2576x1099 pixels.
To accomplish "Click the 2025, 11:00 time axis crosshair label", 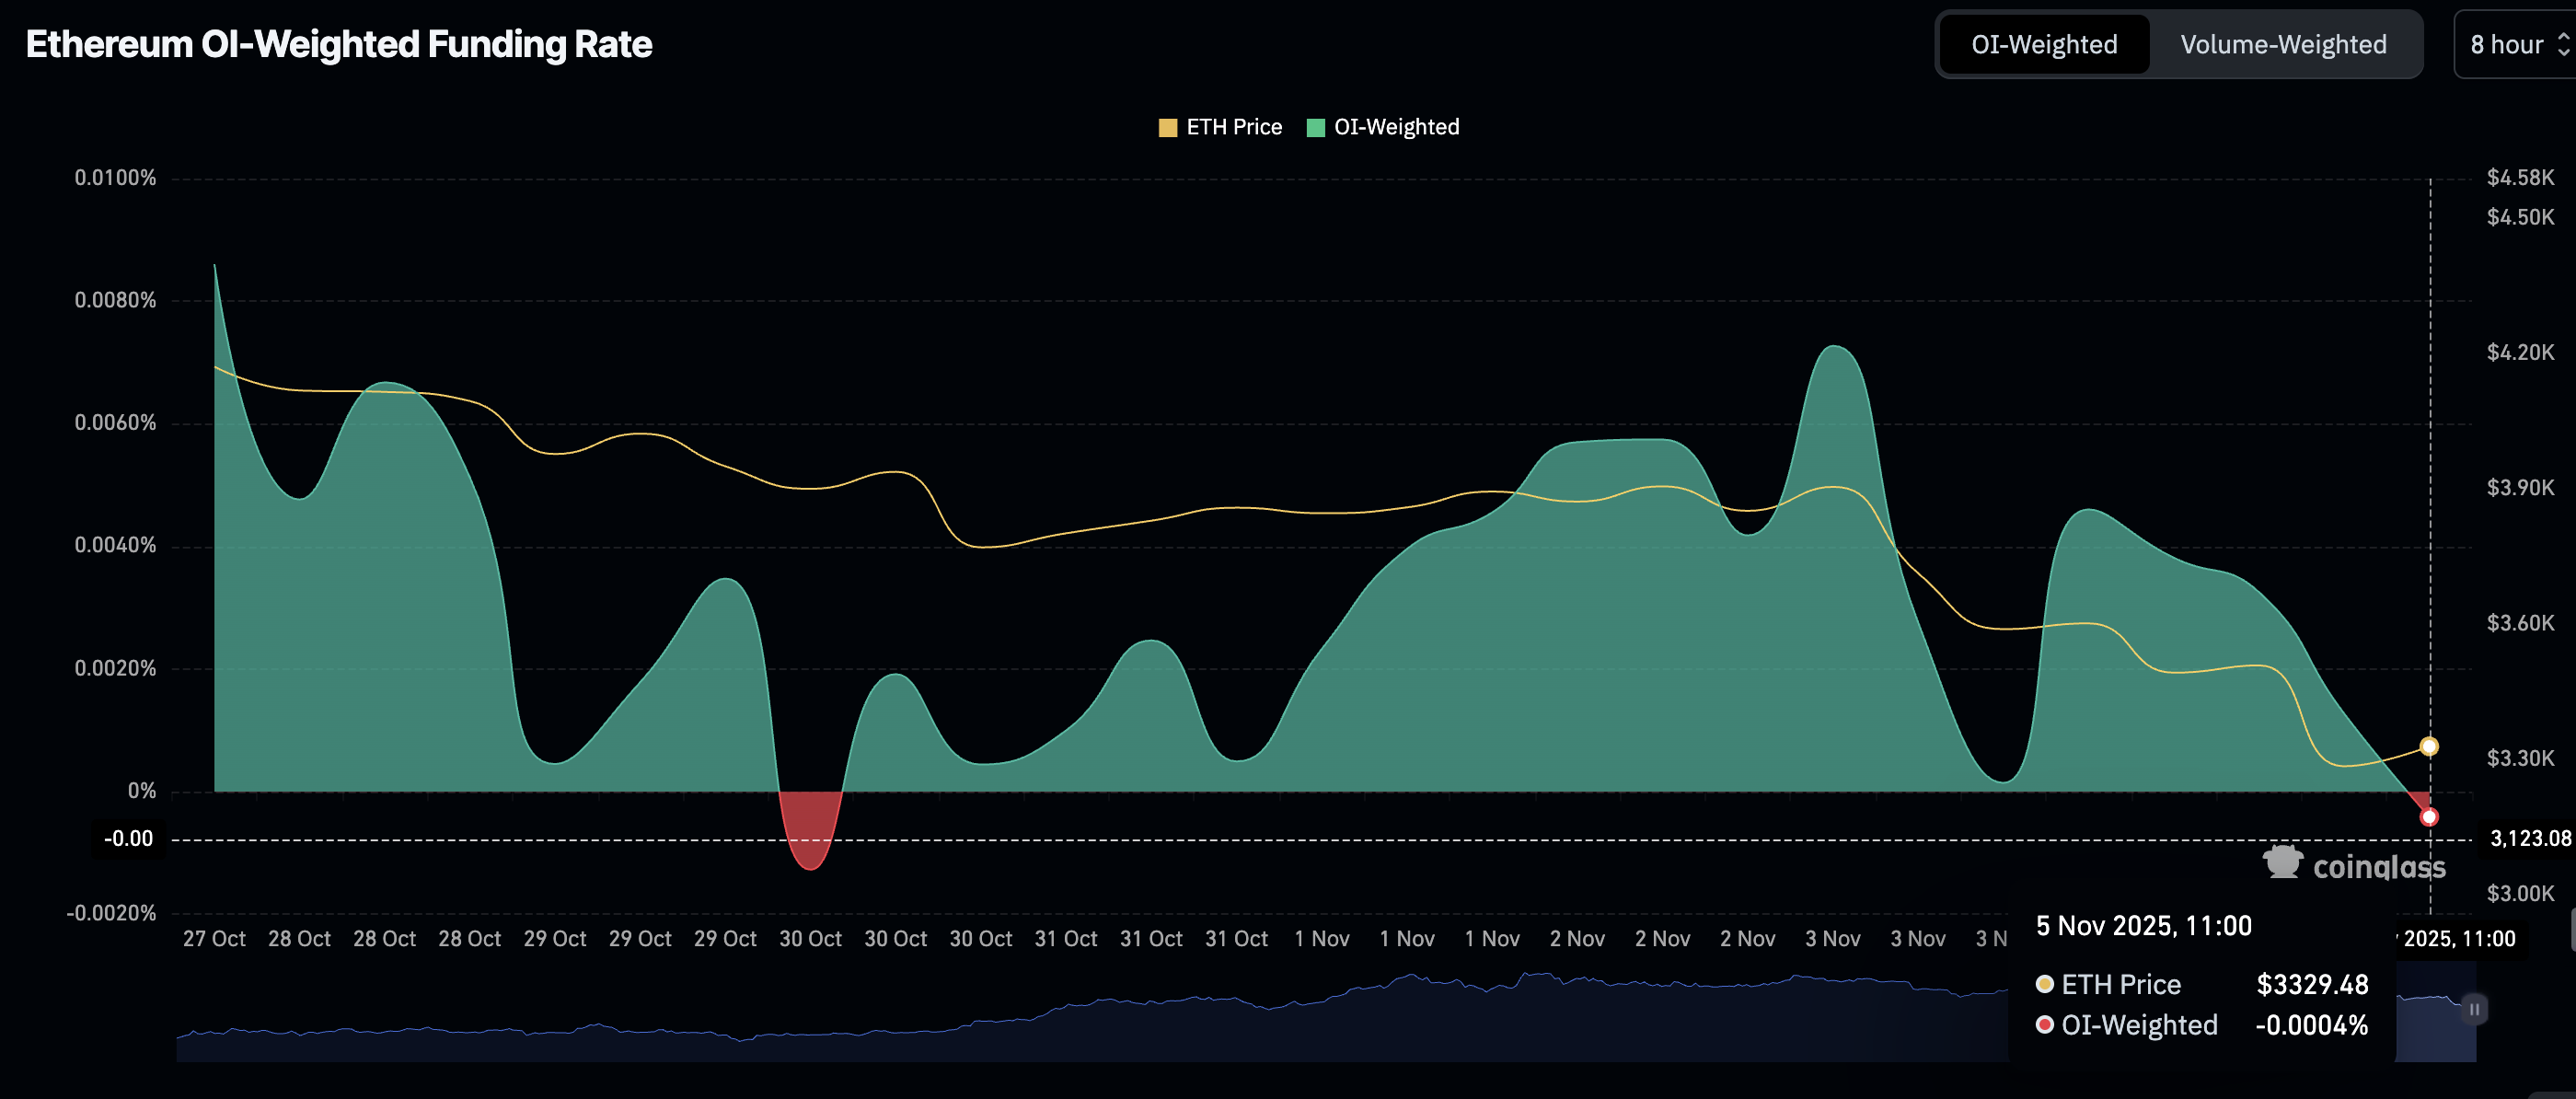I will click(x=2459, y=938).
